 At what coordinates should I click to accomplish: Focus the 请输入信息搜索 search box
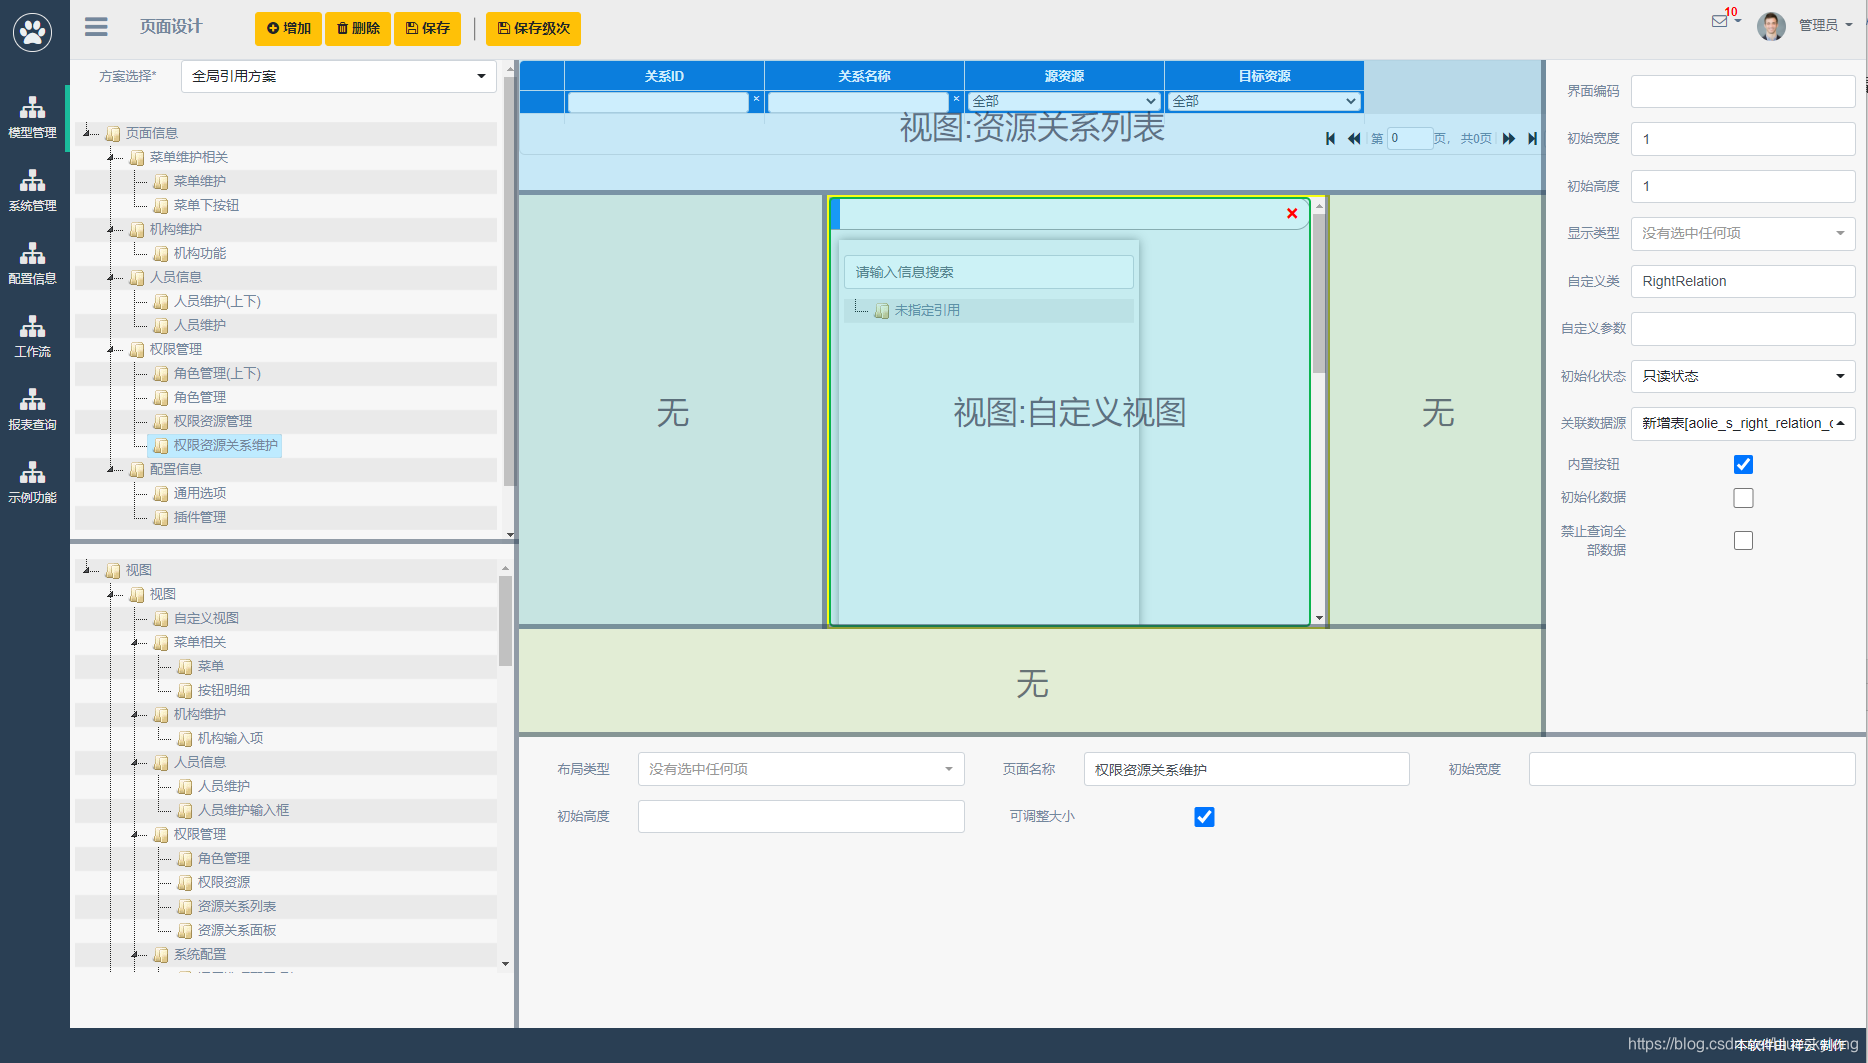[988, 272]
